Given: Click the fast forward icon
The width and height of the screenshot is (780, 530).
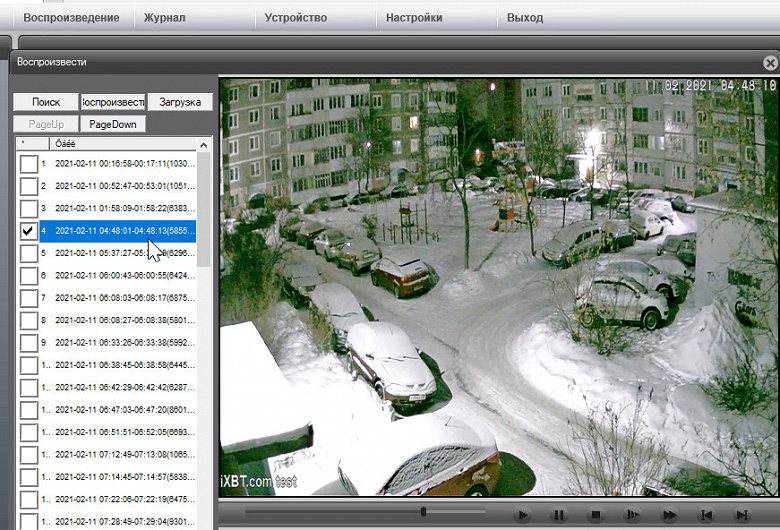Looking at the screenshot, I should [670, 515].
